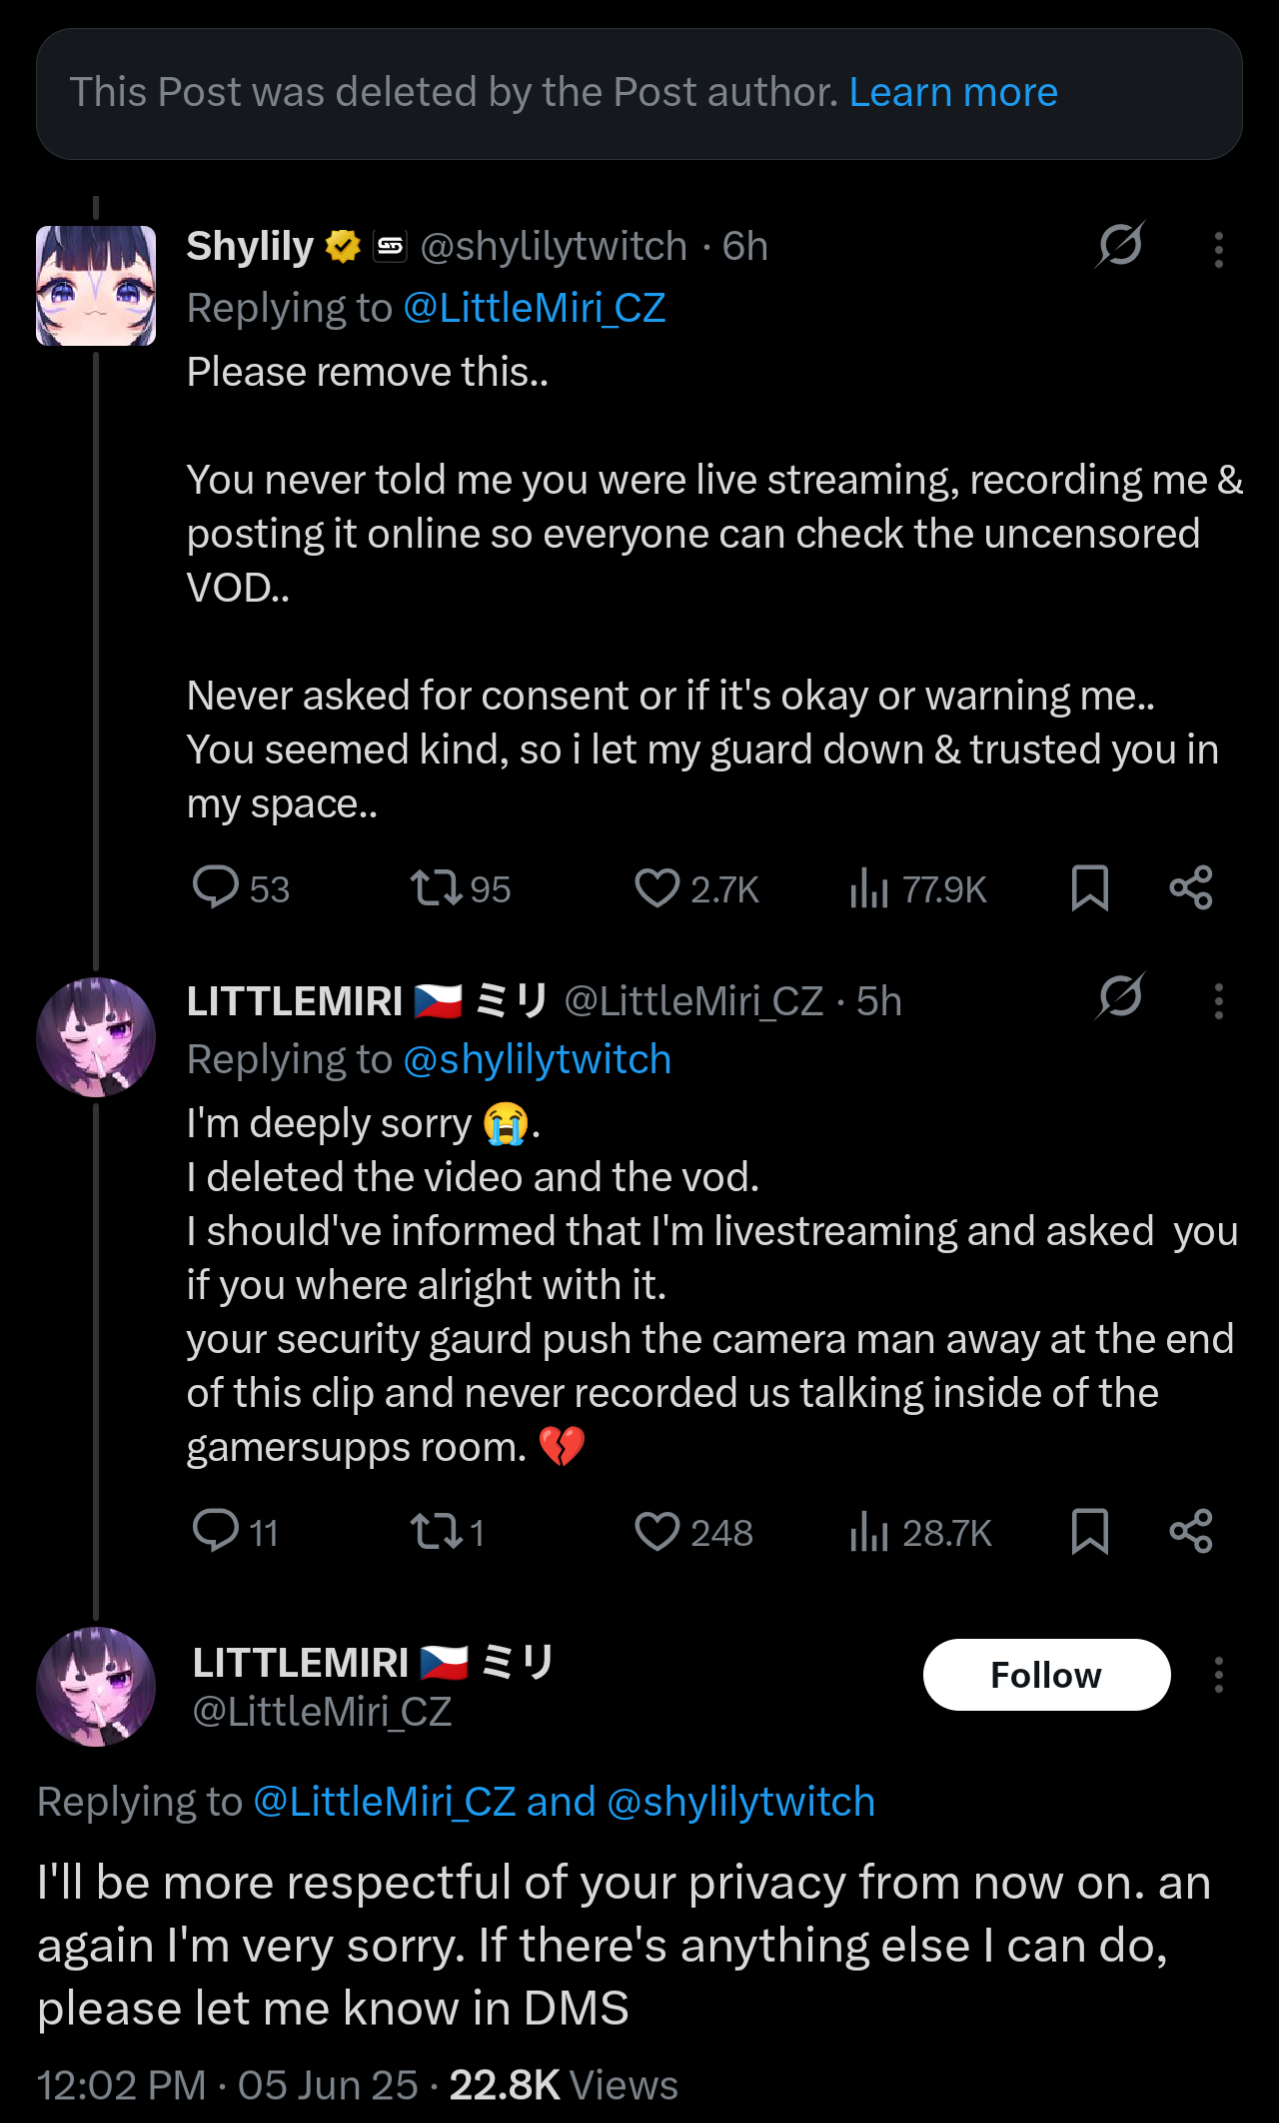Open more options beside the Follow button
The width and height of the screenshot is (1279, 2123).
click(1218, 1675)
